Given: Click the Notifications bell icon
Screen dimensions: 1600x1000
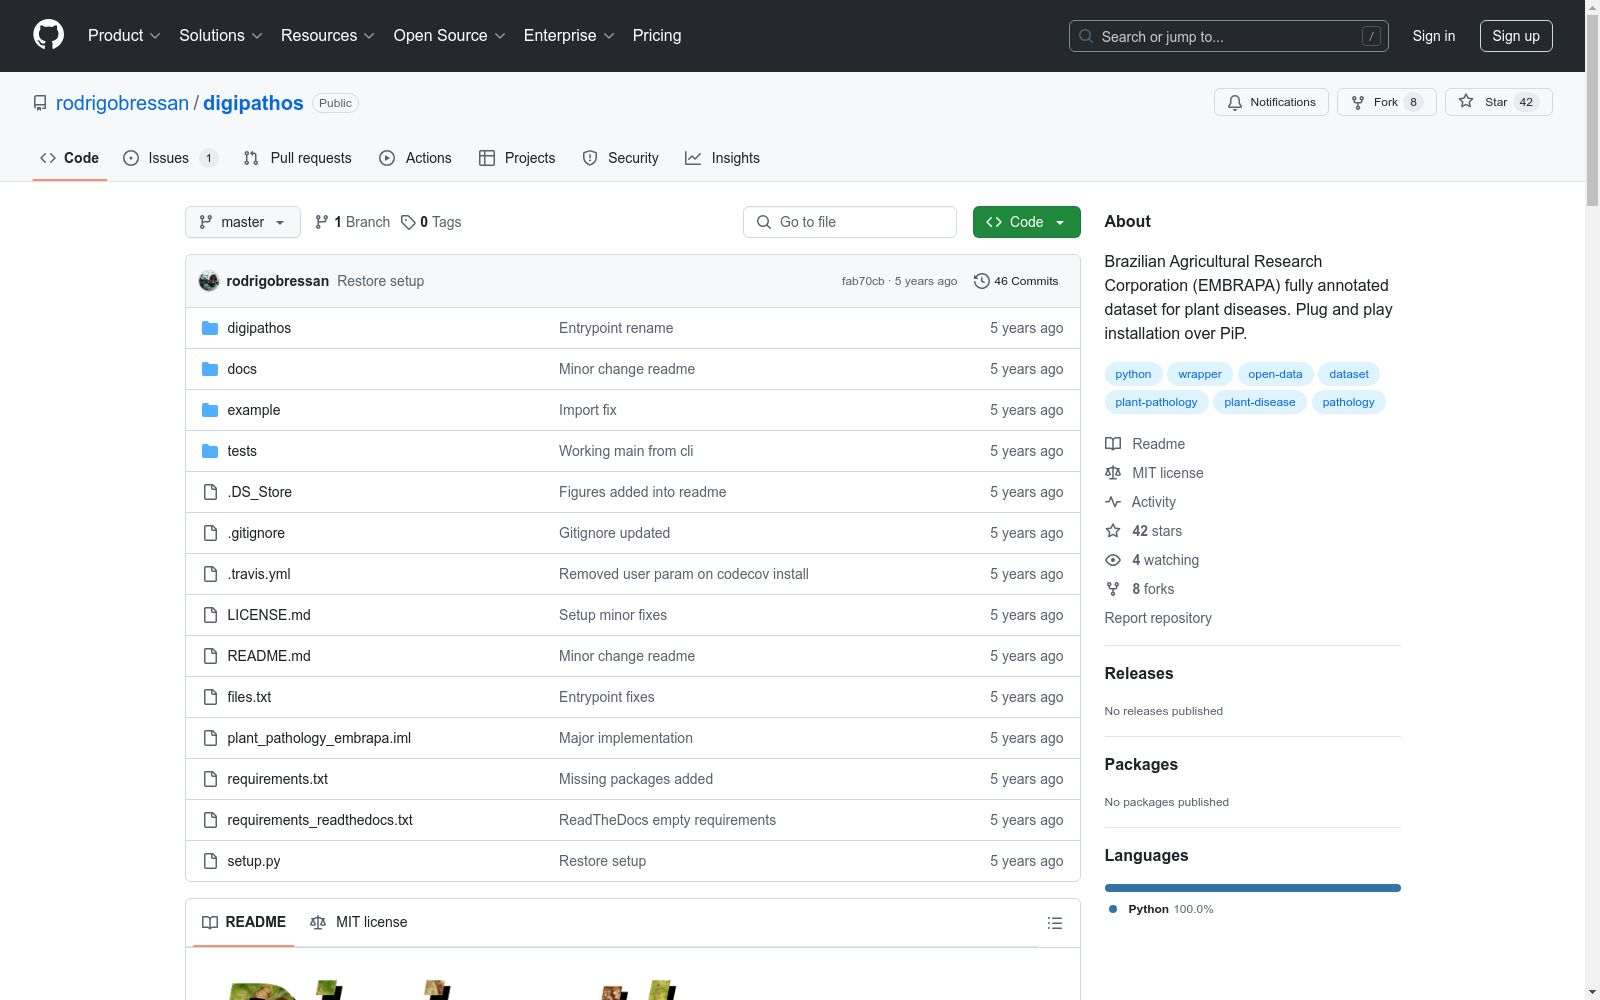Looking at the screenshot, I should point(1235,102).
